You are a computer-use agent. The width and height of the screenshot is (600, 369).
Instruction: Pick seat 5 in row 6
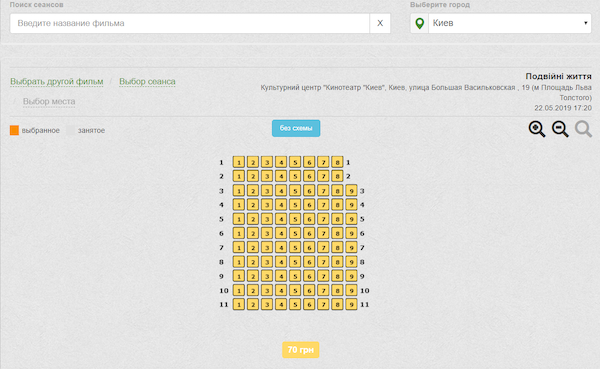(x=295, y=233)
